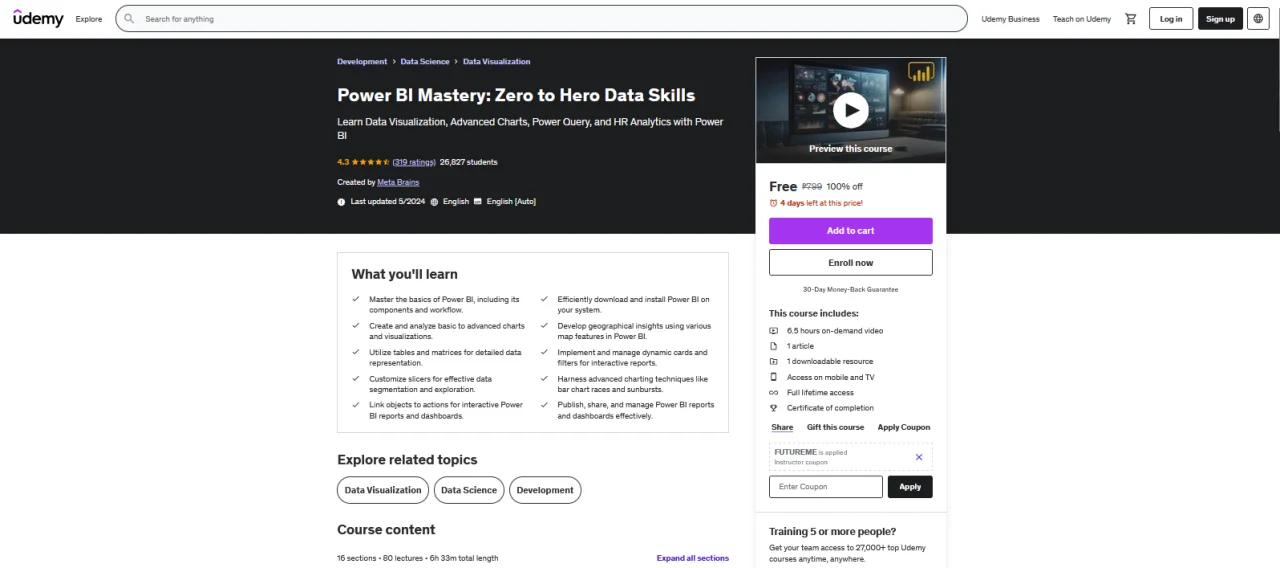Click 6.5 hours on-demand video text
The height and width of the screenshot is (568, 1280).
pyautogui.click(x=835, y=330)
